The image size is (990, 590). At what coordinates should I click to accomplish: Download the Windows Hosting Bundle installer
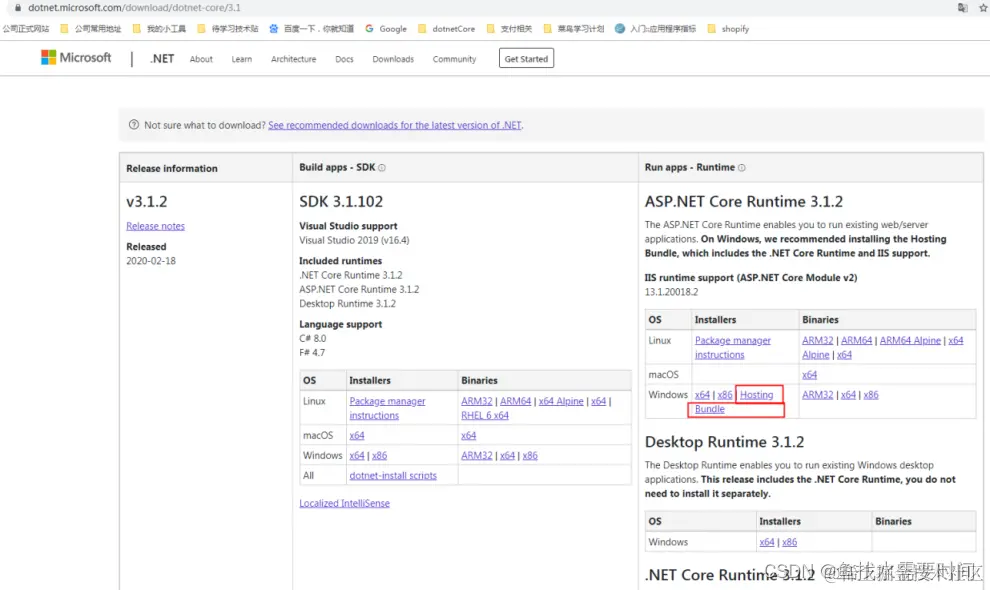pos(756,395)
